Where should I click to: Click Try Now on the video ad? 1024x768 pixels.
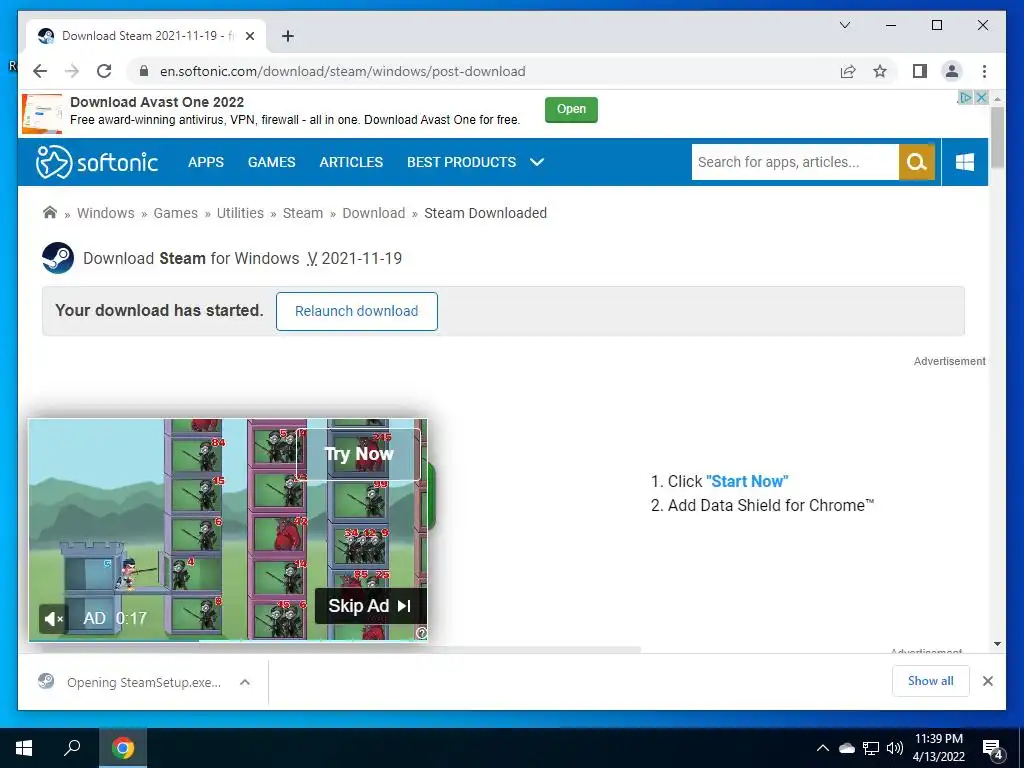click(359, 454)
